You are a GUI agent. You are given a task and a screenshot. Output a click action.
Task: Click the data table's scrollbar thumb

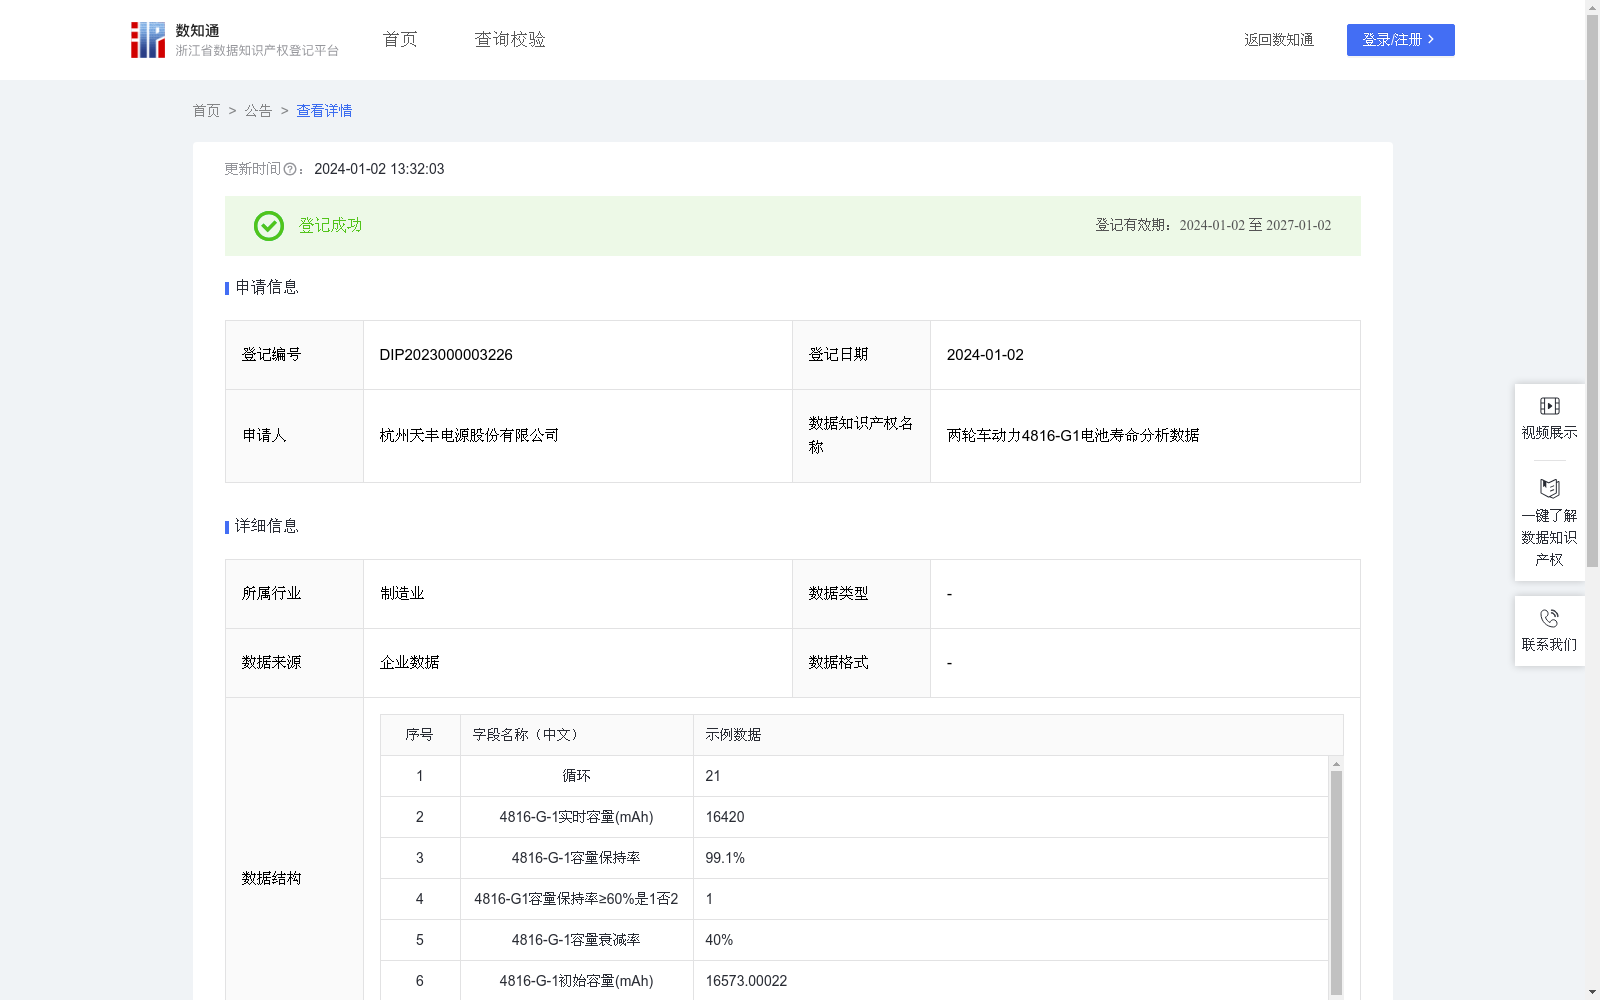pyautogui.click(x=1336, y=882)
